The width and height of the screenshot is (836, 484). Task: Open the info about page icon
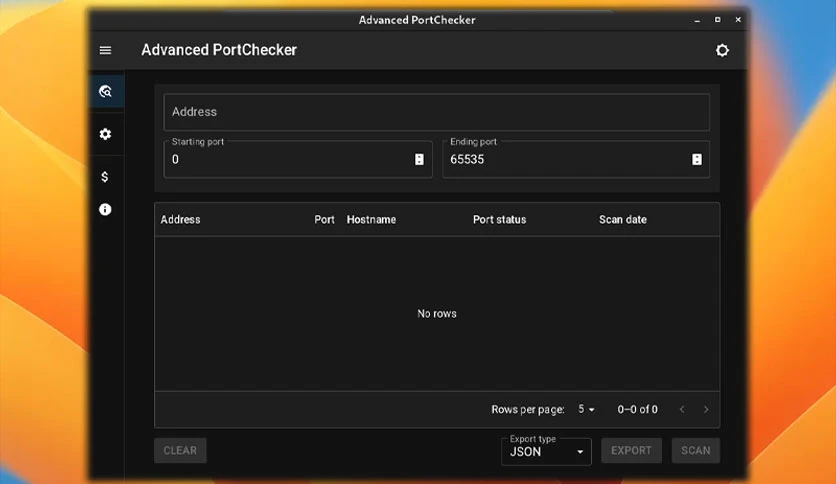(105, 209)
